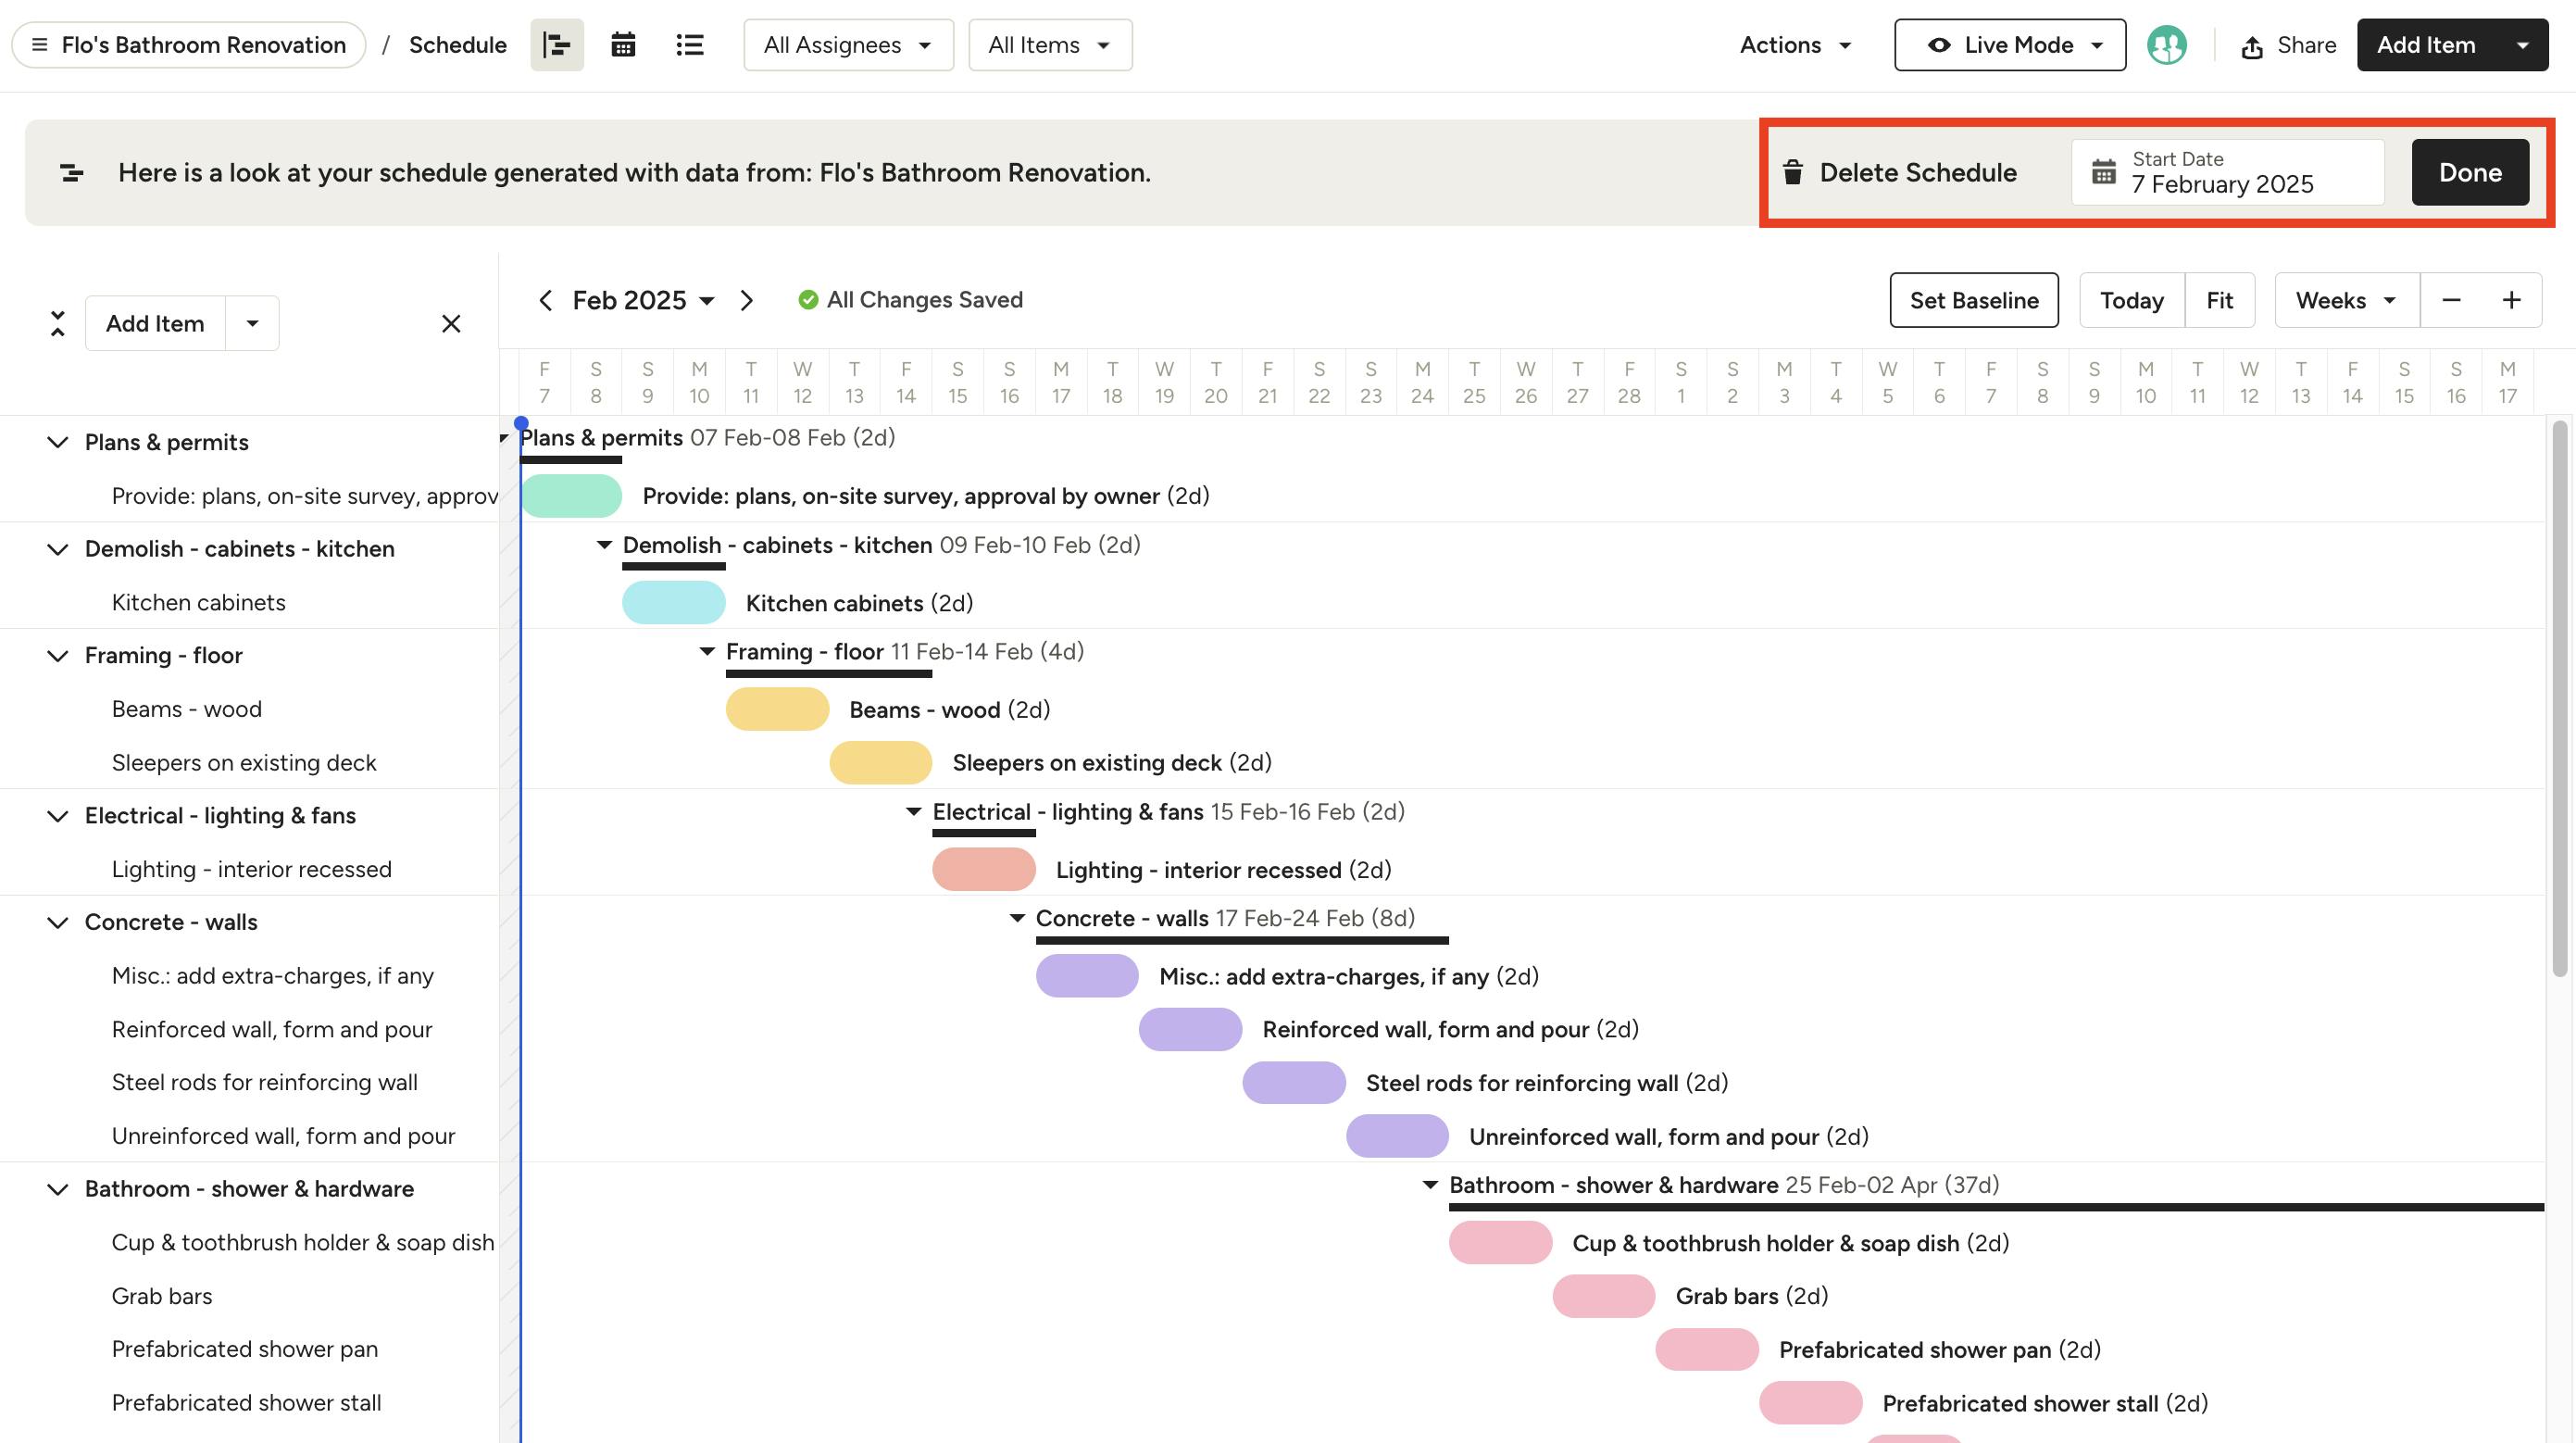Open the Share option
Screen dimensions: 2576x1443
coord(2287,44)
